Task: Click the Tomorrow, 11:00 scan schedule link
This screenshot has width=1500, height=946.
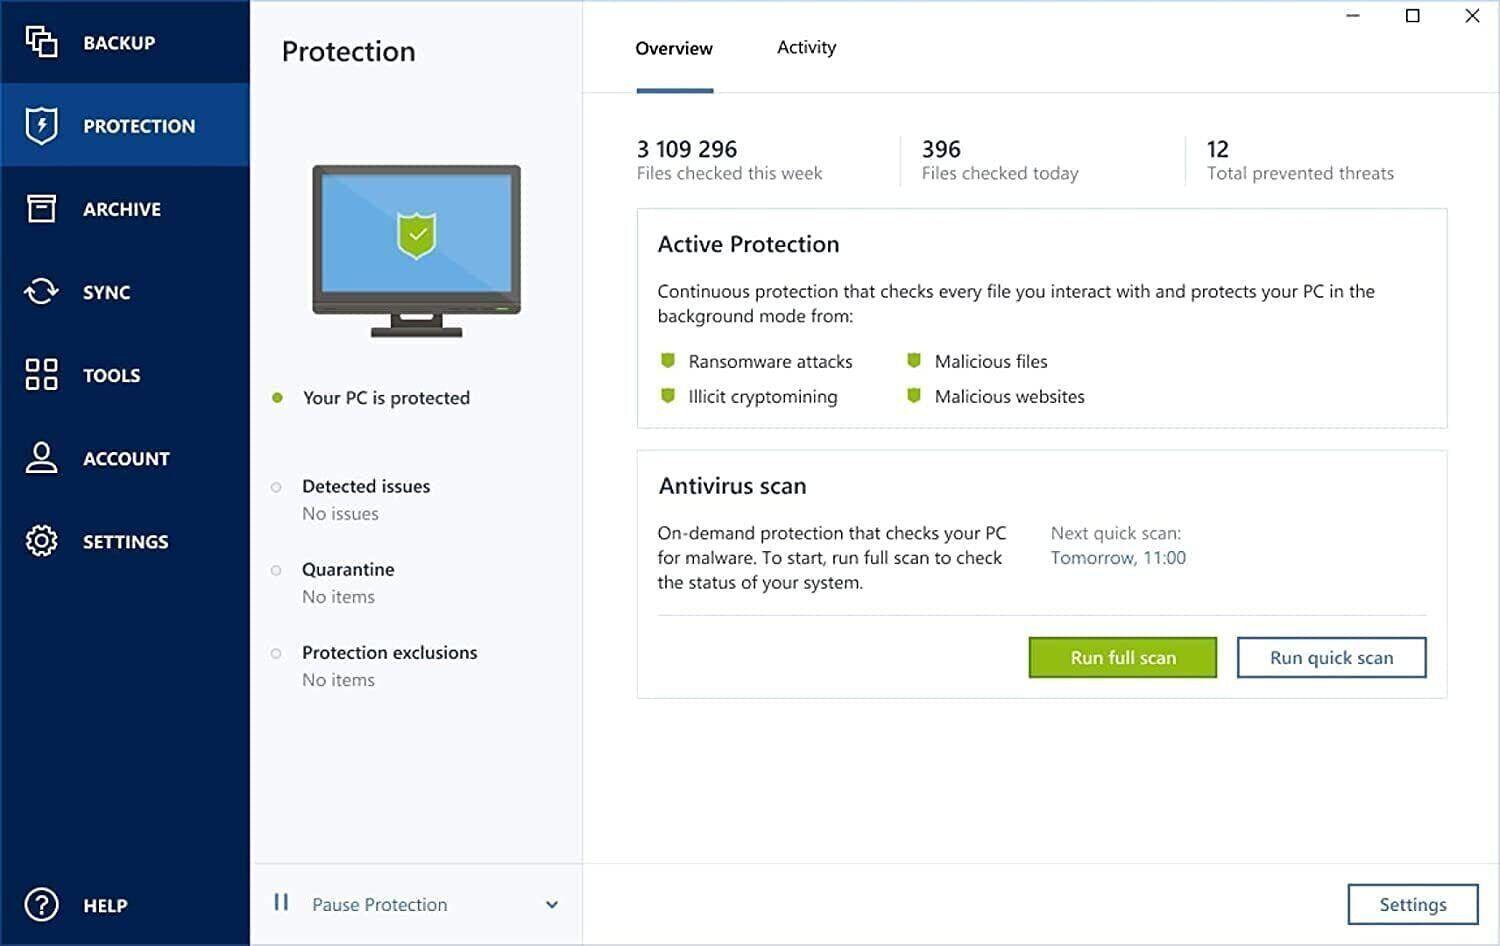Action: click(1118, 558)
